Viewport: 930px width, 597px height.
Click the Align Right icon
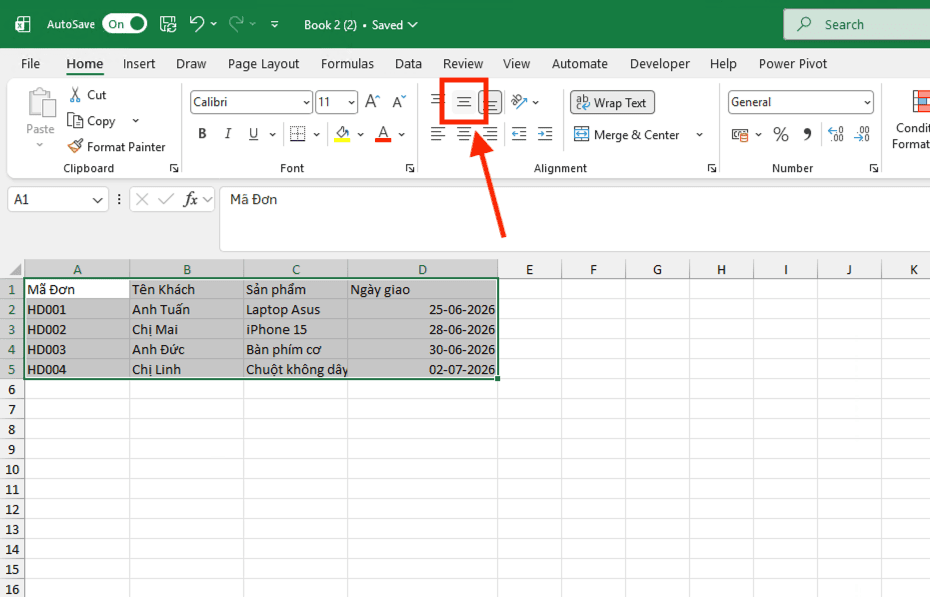pos(490,135)
